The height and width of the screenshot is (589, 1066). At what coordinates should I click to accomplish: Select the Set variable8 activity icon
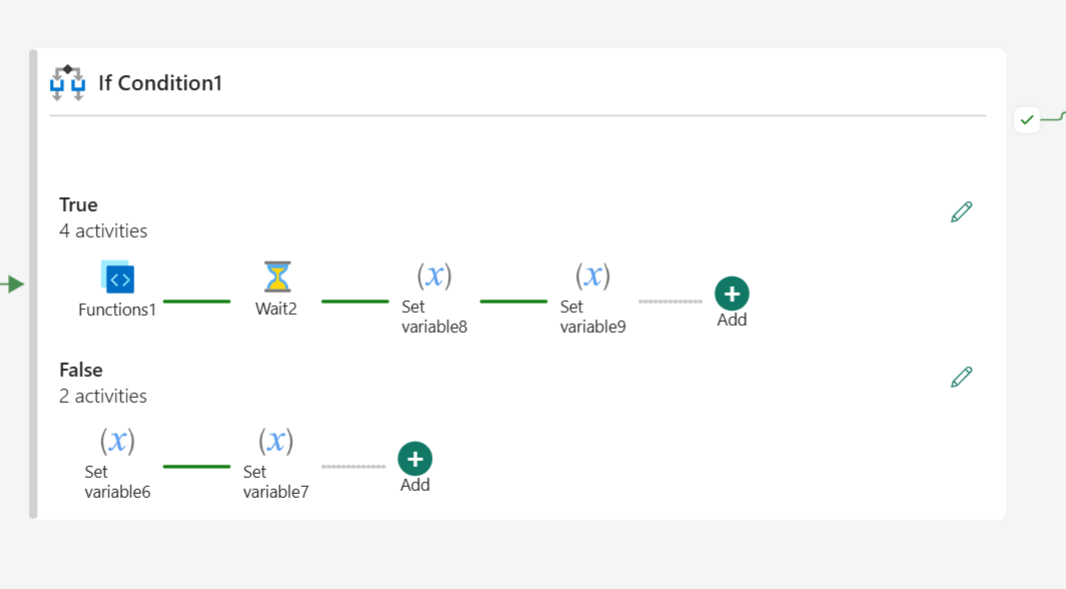tap(434, 275)
